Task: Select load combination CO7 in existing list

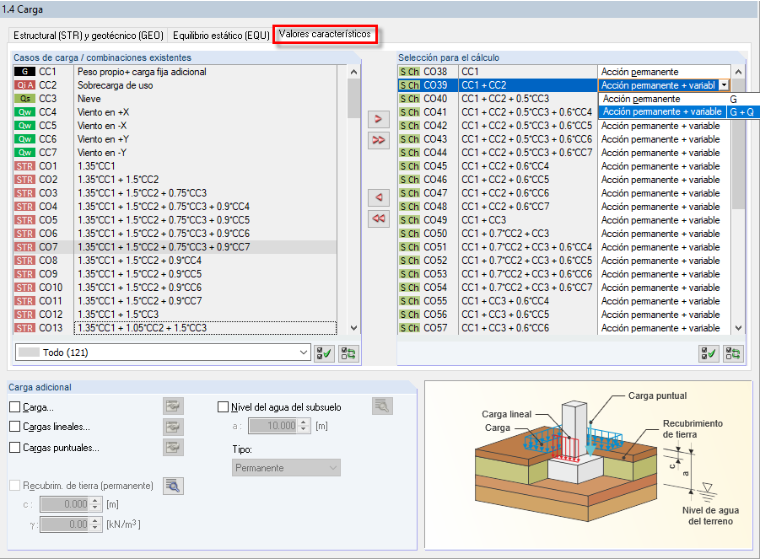Action: pos(174,247)
